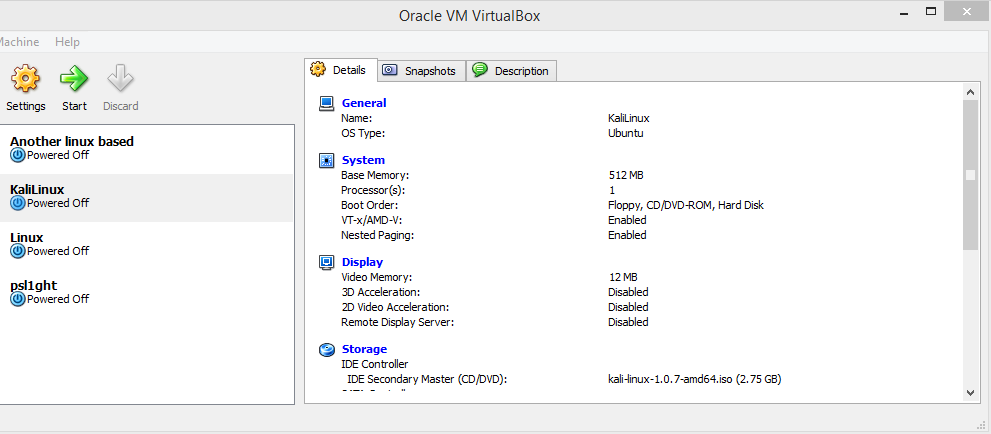This screenshot has width=991, height=434.
Task: Click the General section monitor icon
Action: tap(326, 103)
